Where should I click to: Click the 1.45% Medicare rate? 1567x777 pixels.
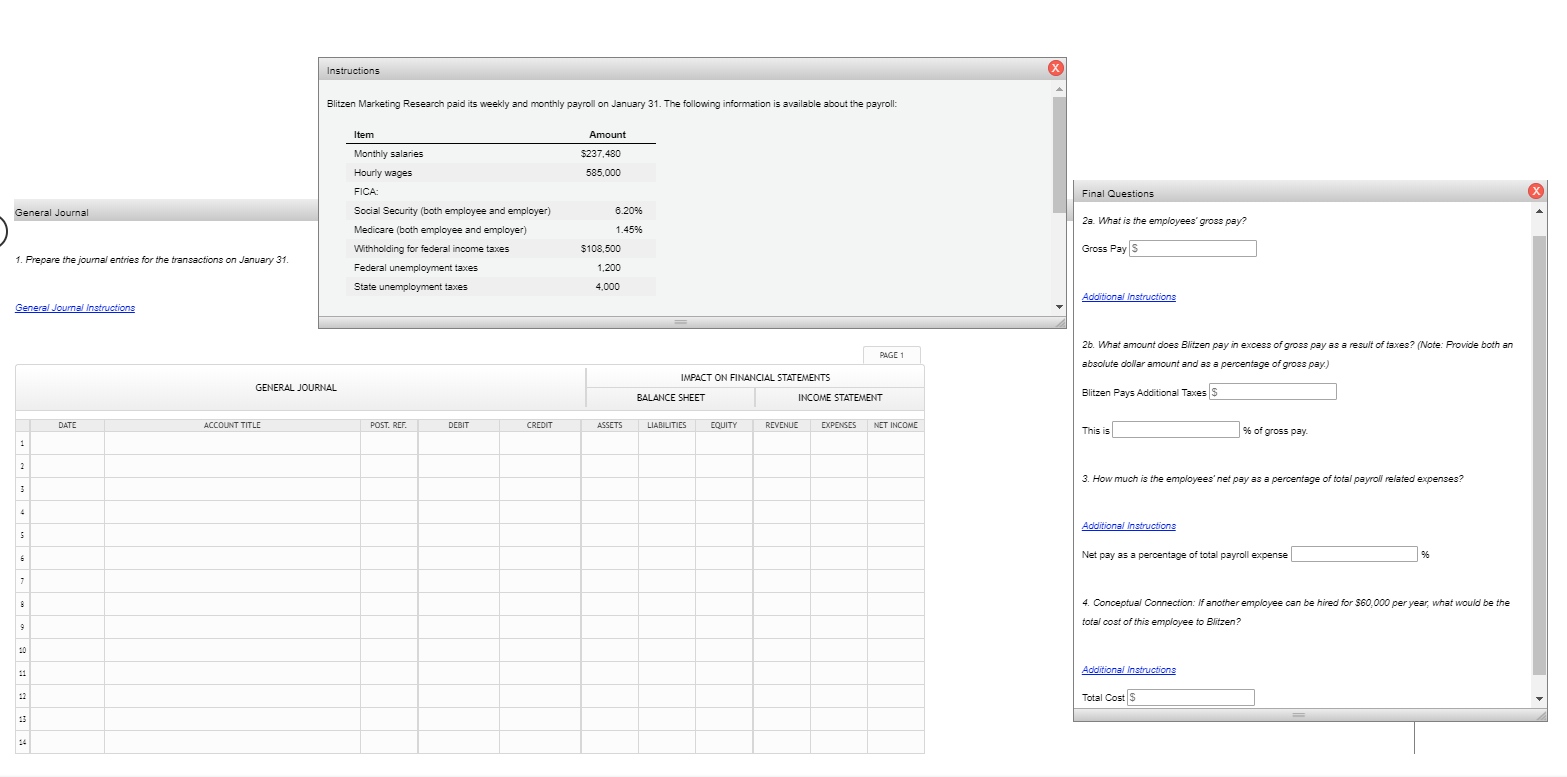628,230
